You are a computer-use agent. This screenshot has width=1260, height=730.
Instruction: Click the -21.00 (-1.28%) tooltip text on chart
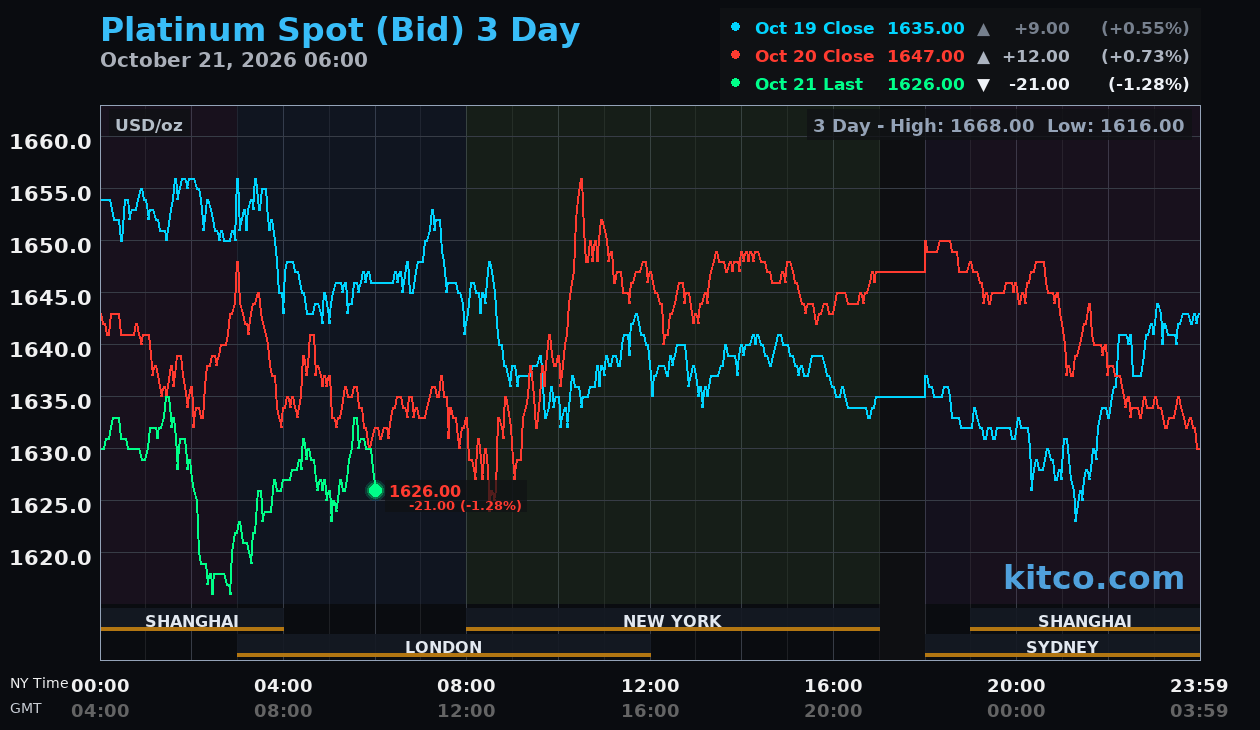[x=465, y=506]
